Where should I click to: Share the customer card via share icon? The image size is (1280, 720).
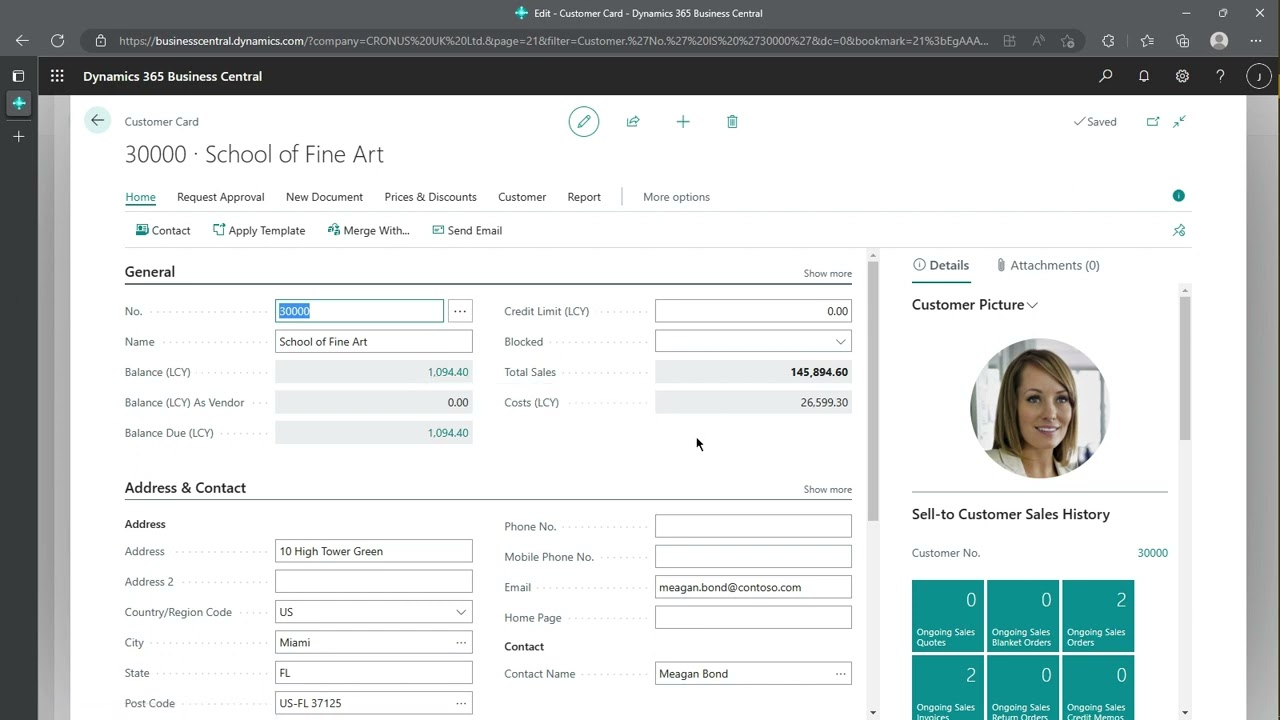(633, 122)
